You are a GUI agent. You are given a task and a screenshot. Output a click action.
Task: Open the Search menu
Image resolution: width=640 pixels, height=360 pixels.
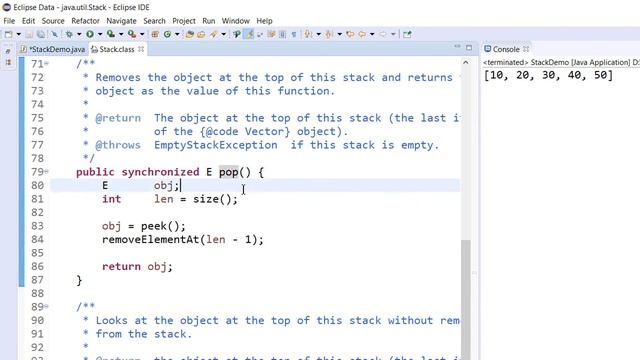click(154, 21)
